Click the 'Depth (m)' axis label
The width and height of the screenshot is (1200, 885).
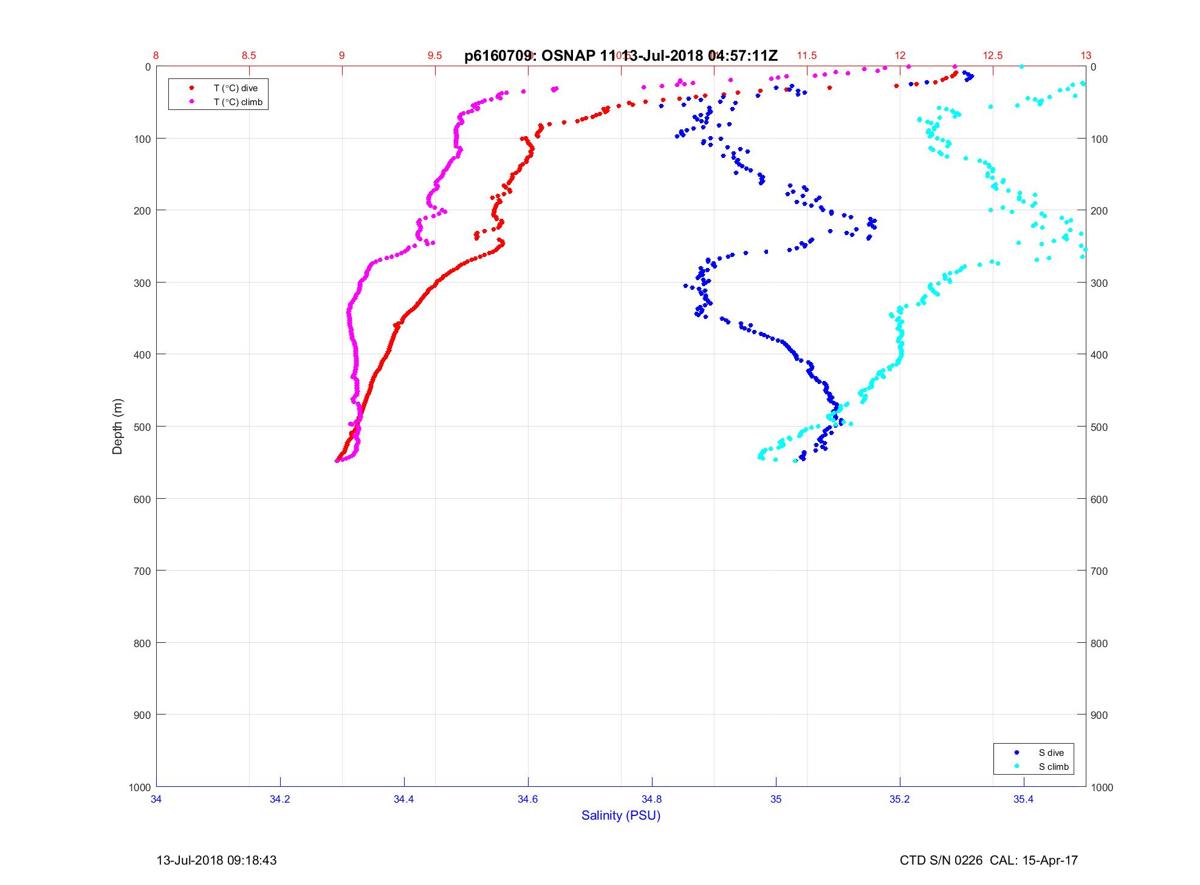(x=117, y=427)
